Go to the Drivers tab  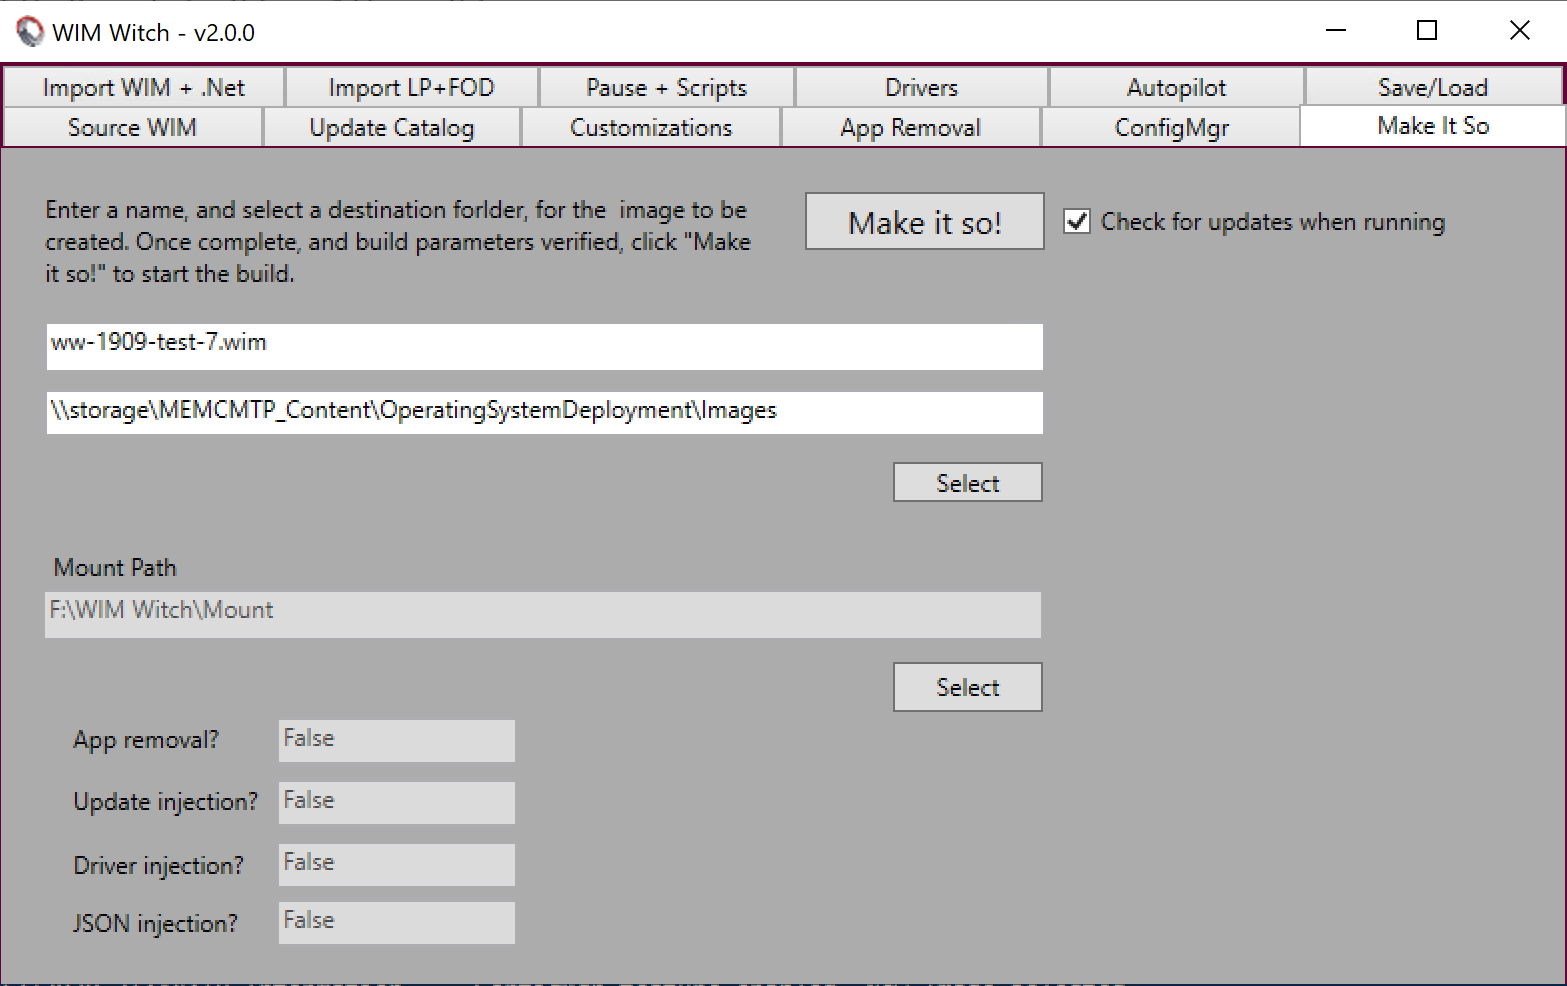922,88
